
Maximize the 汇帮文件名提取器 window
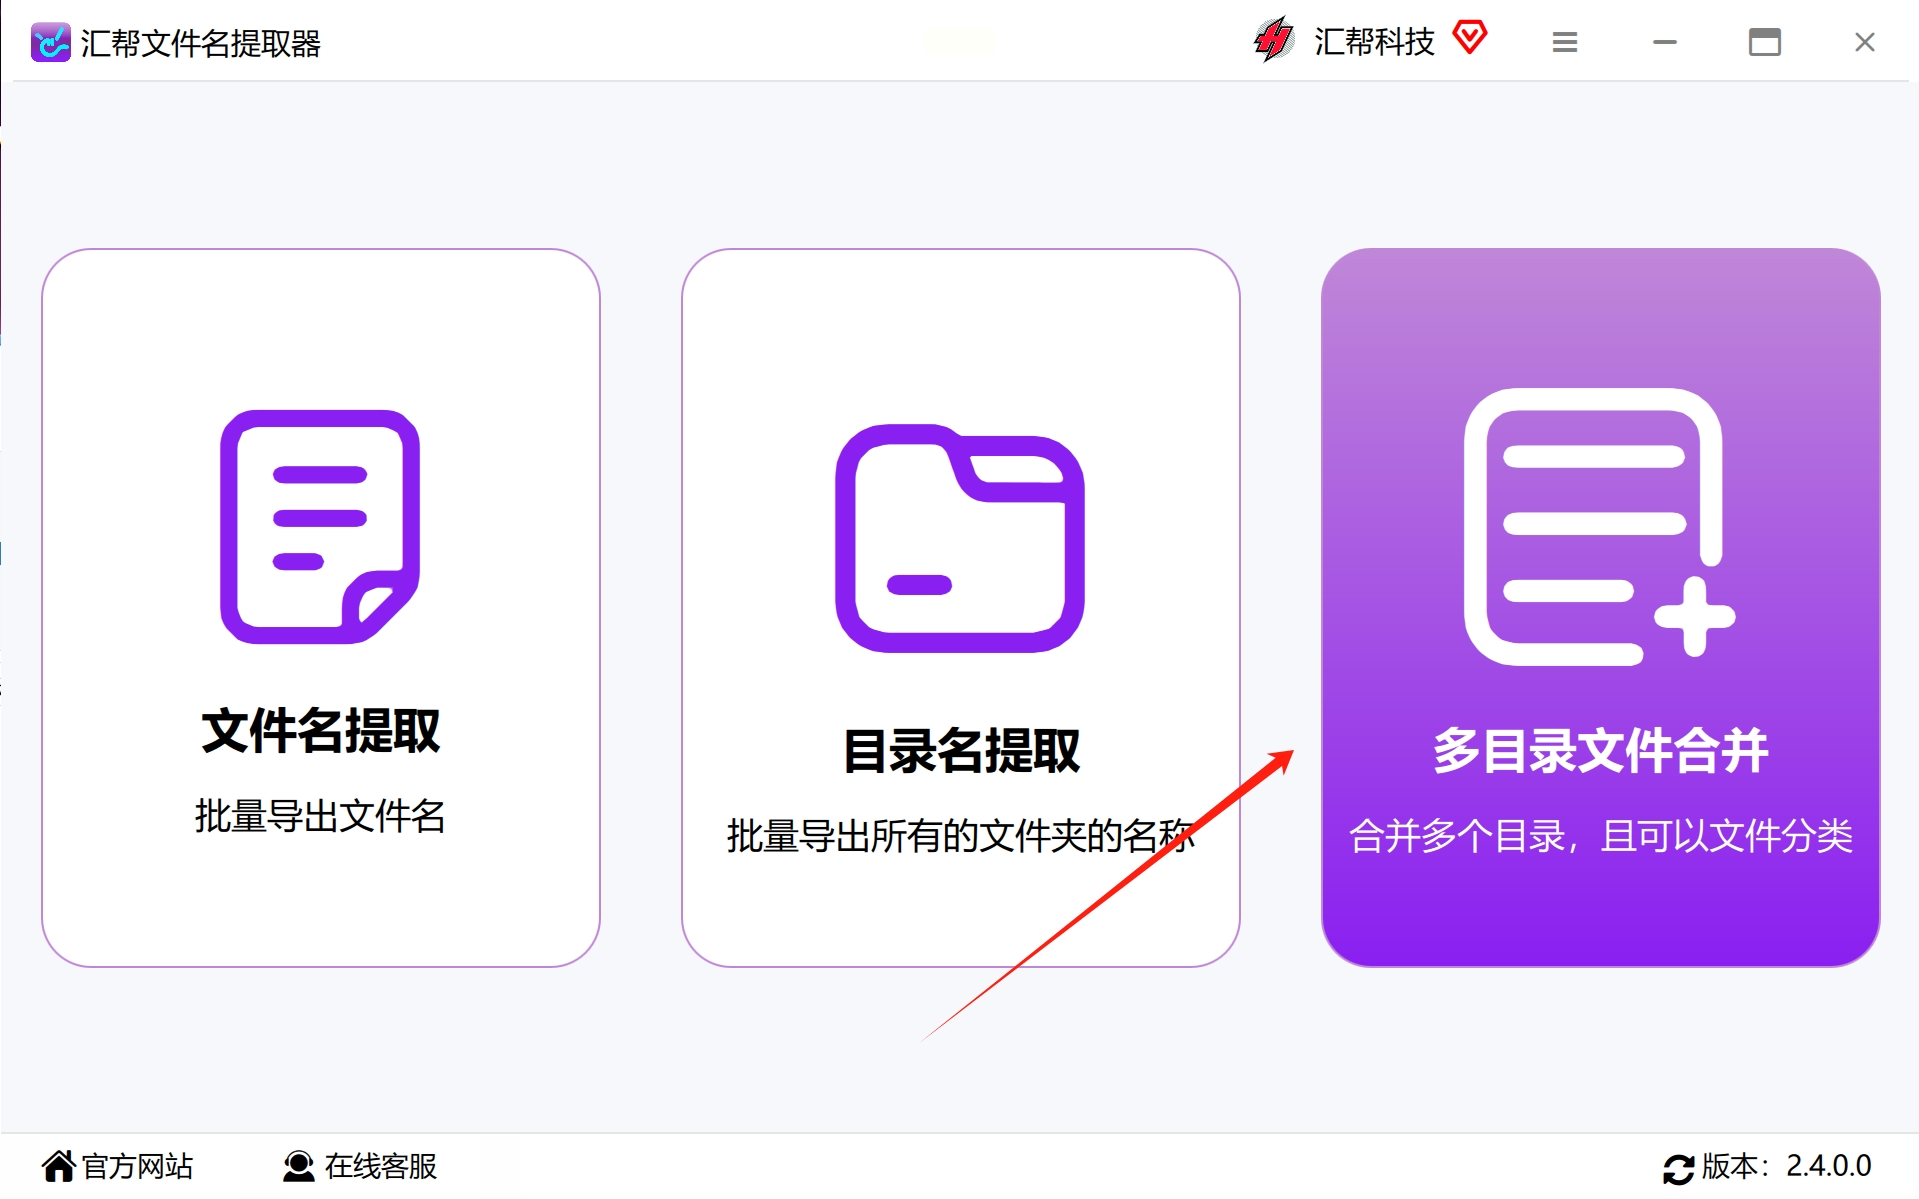click(x=1765, y=42)
